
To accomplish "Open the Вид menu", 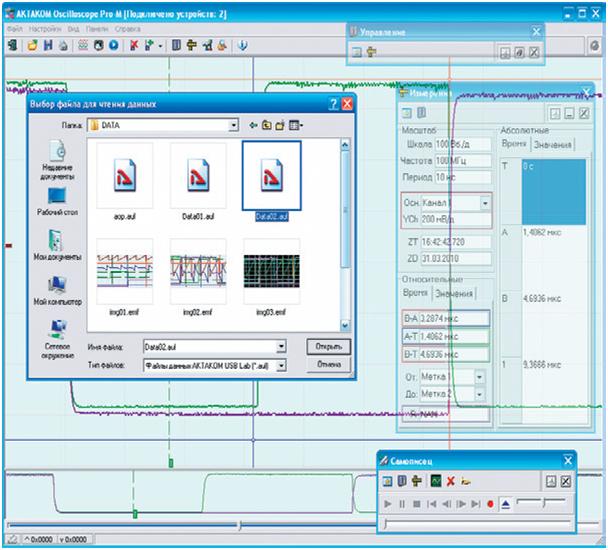I will [73, 29].
